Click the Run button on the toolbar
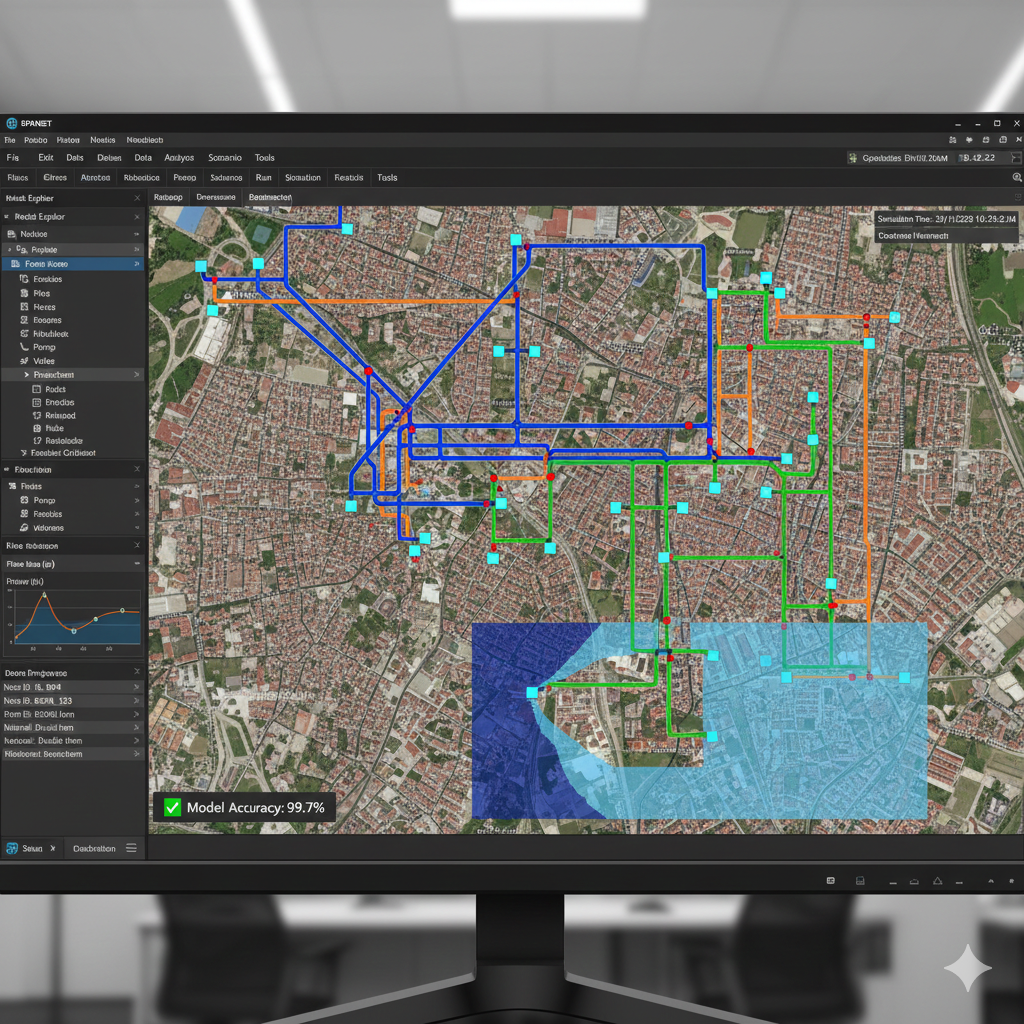 tap(264, 177)
